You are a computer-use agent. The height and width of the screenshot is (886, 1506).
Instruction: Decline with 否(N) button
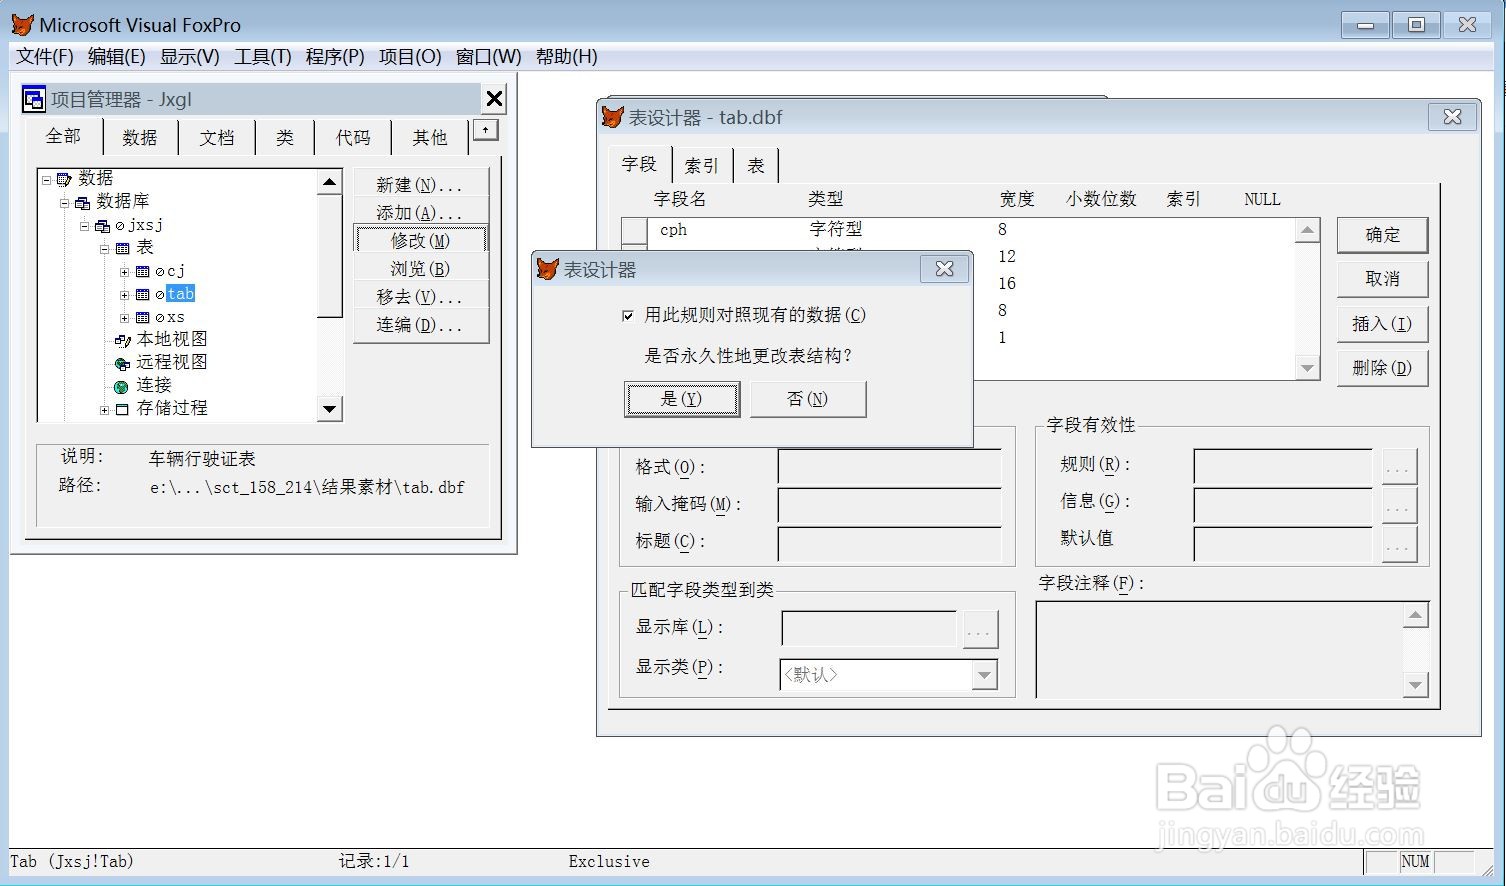[808, 399]
